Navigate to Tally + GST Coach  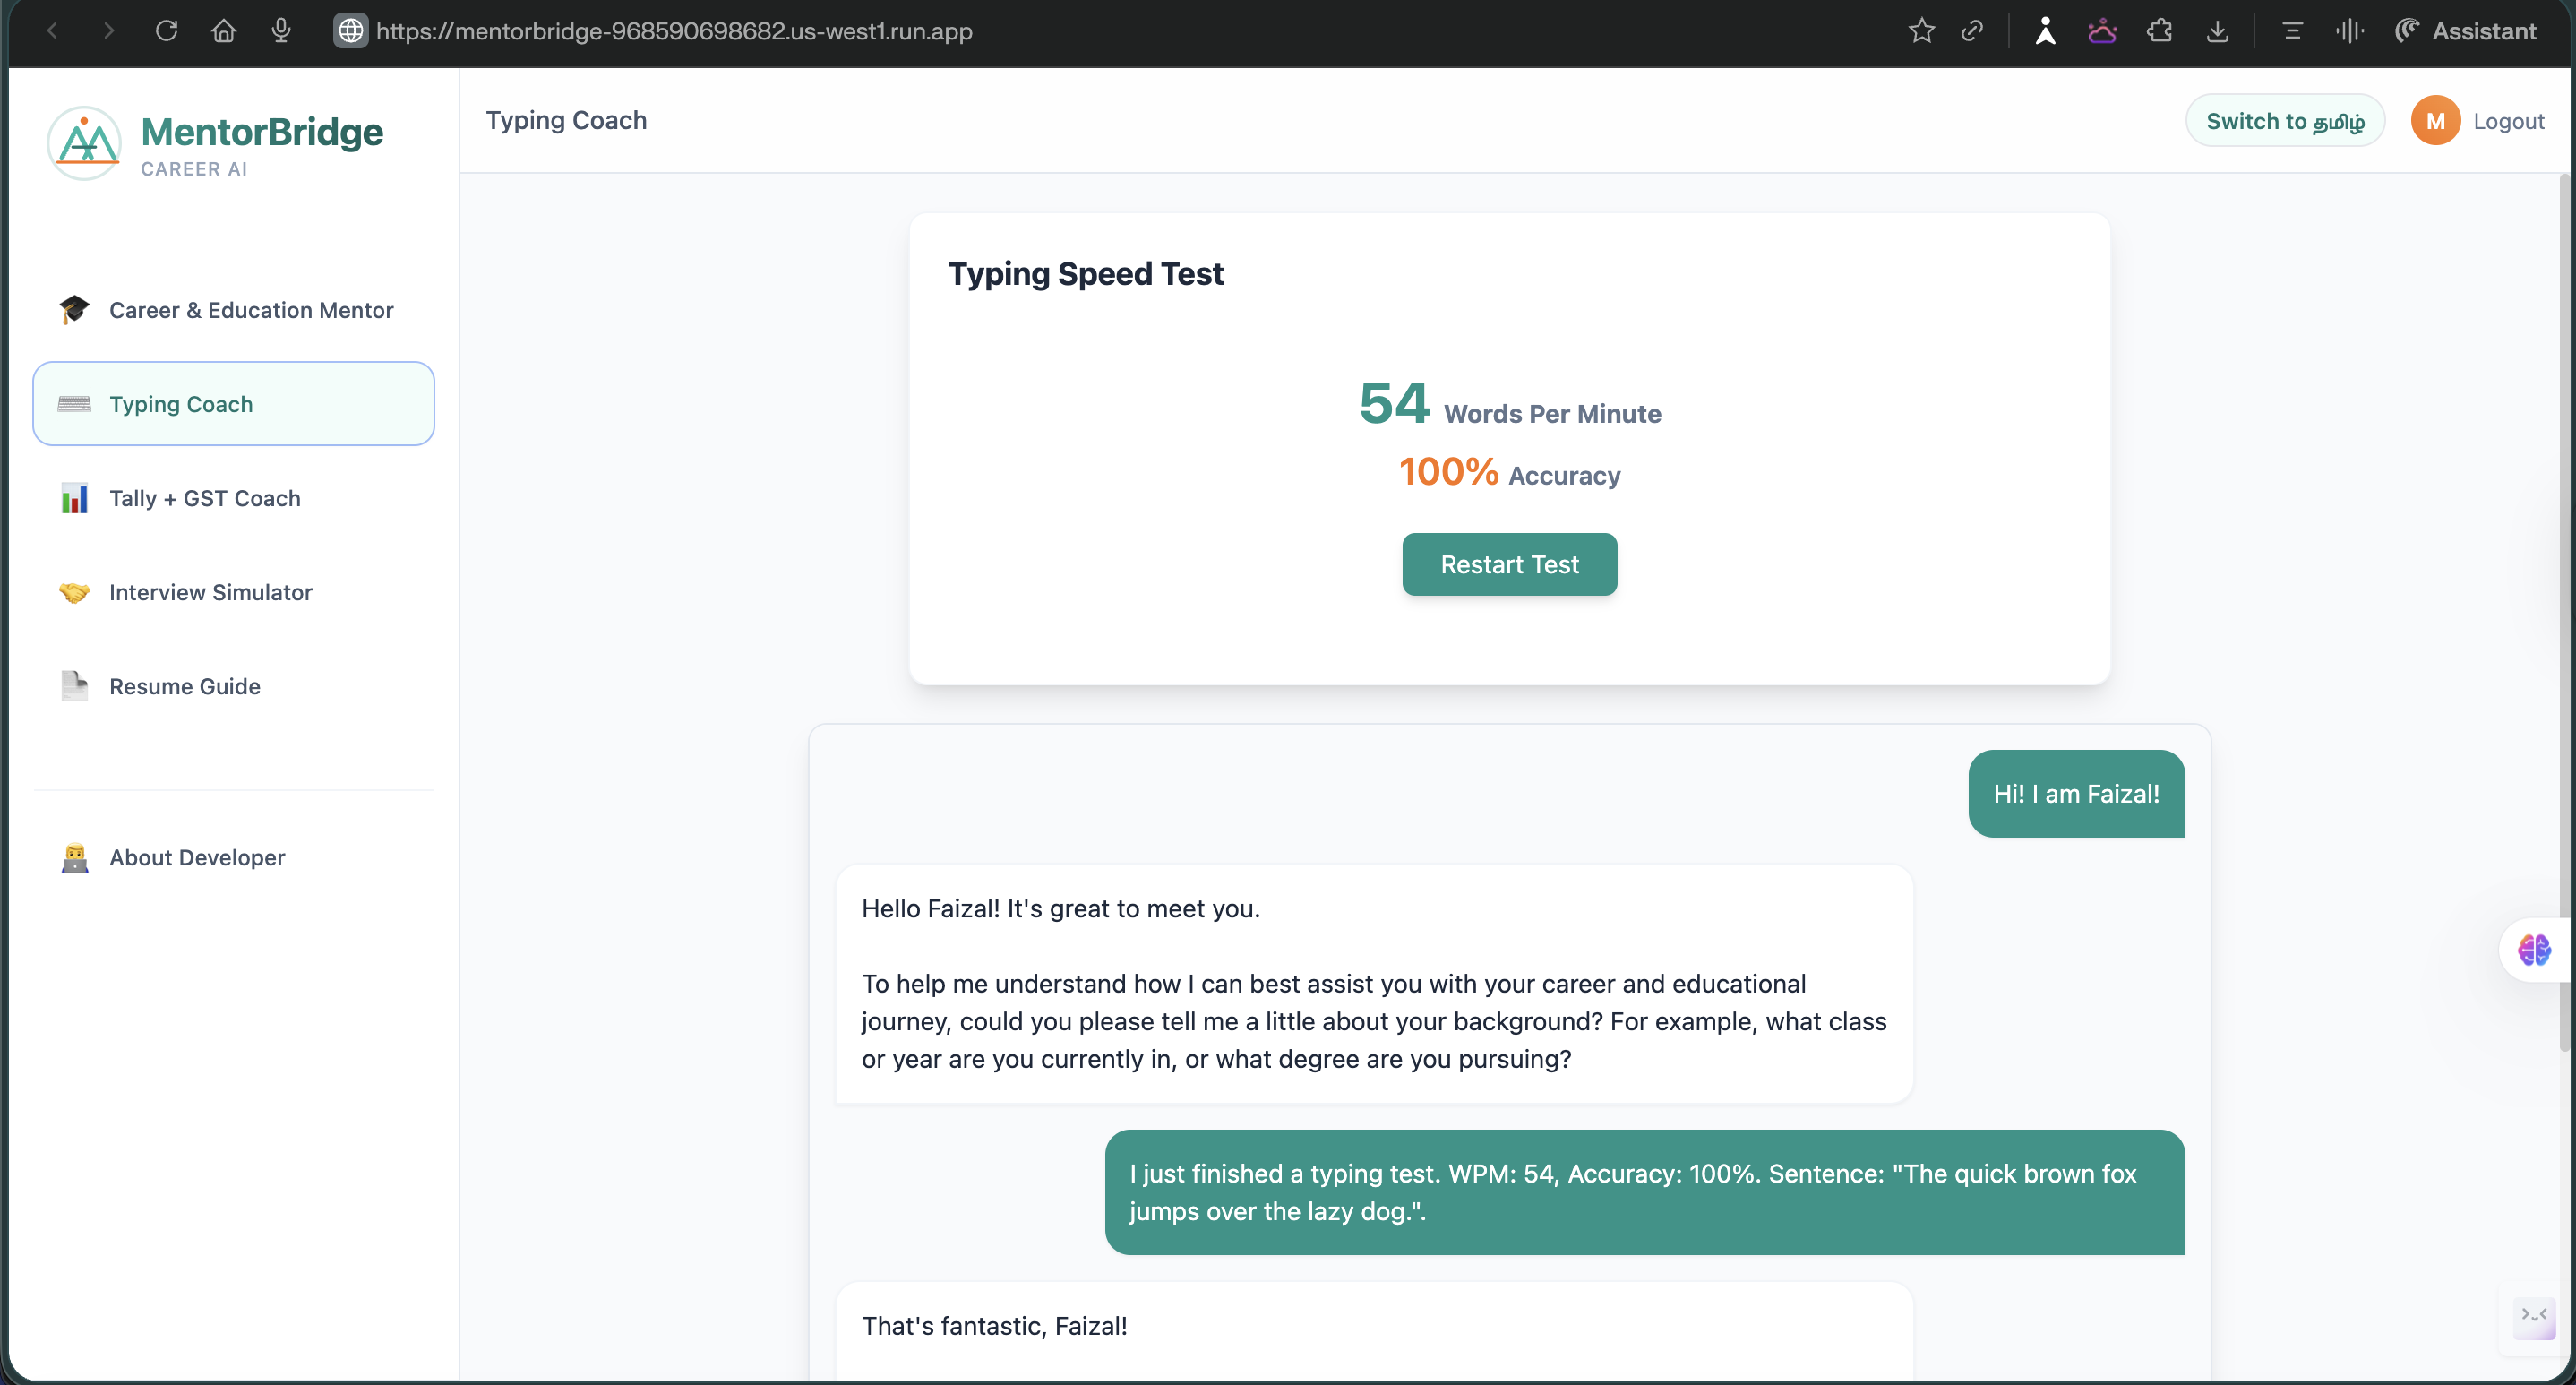coord(204,498)
